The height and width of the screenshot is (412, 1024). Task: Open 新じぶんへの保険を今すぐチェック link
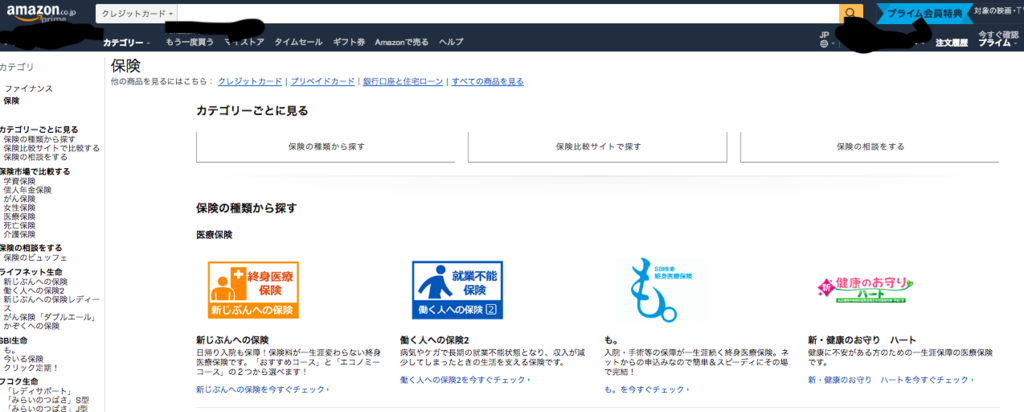pyautogui.click(x=263, y=390)
